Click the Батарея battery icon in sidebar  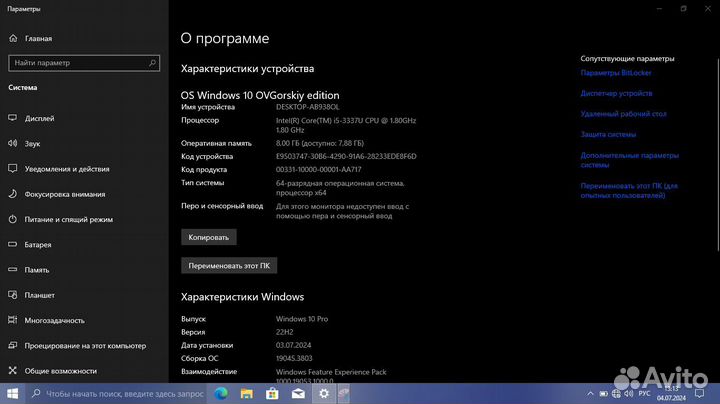13,244
